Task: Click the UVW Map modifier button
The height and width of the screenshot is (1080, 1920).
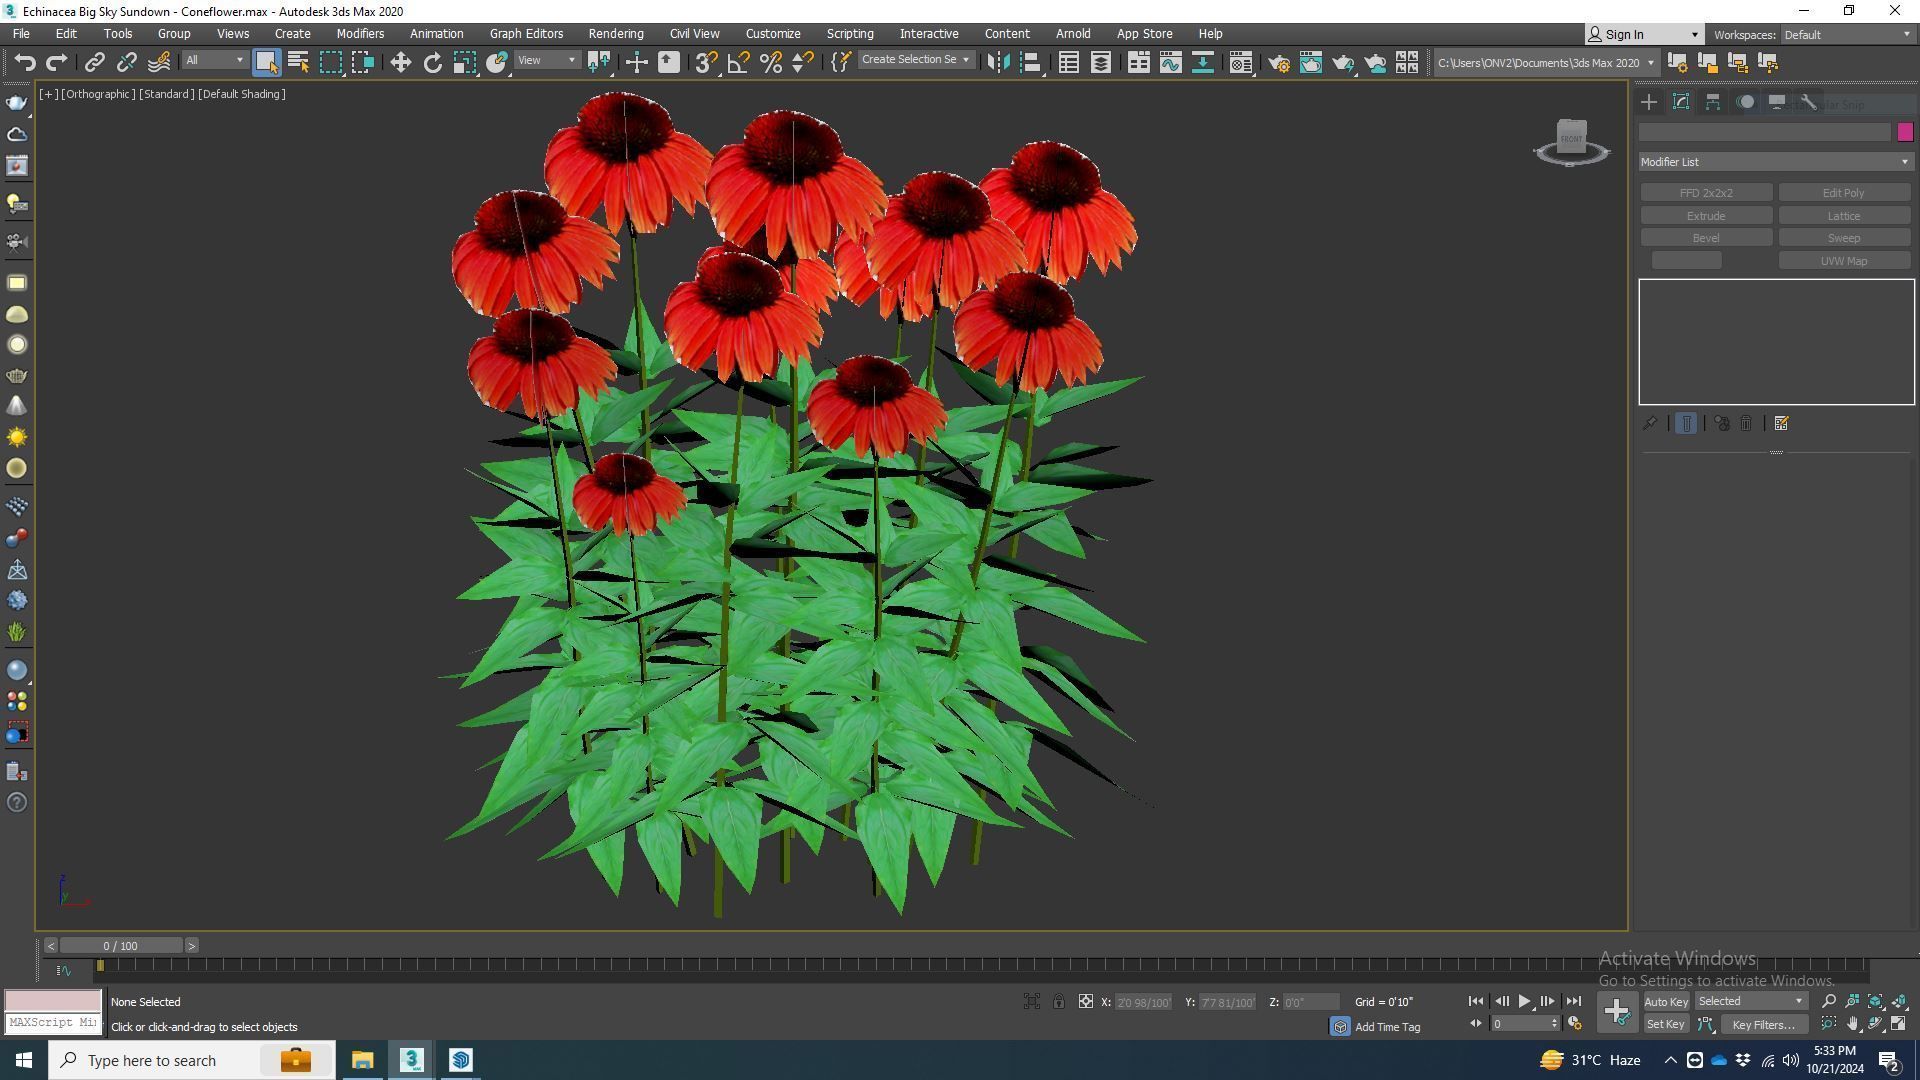Action: click(1843, 261)
